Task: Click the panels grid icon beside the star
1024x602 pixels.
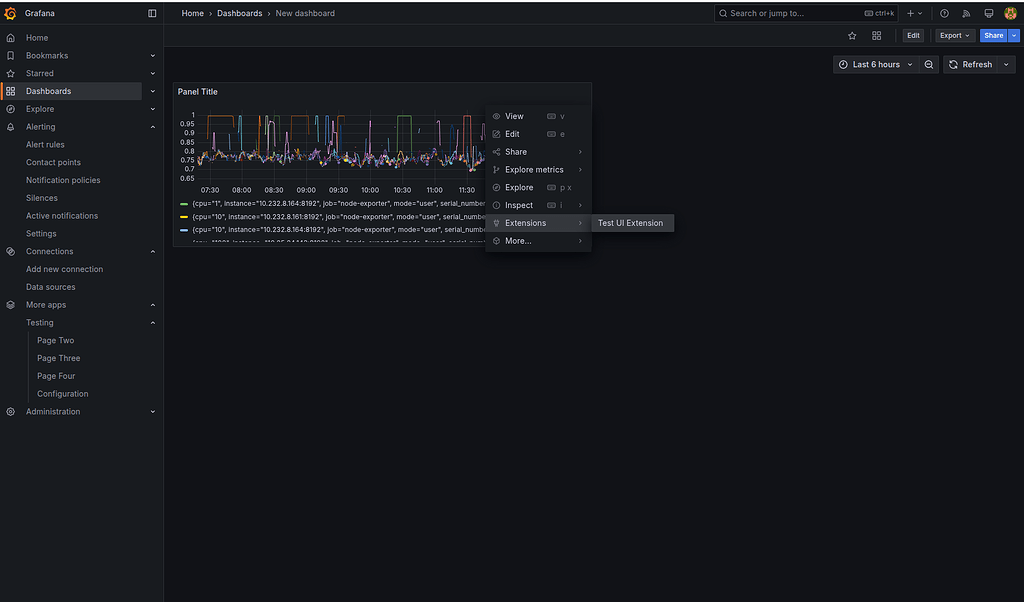Action: pyautogui.click(x=876, y=35)
